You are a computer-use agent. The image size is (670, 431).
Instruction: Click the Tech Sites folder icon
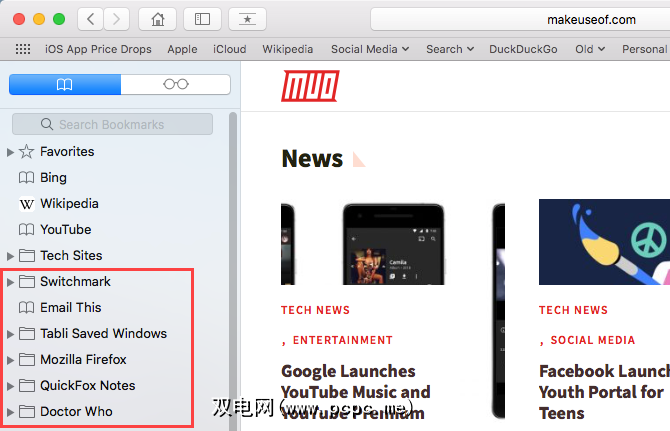[27, 256]
